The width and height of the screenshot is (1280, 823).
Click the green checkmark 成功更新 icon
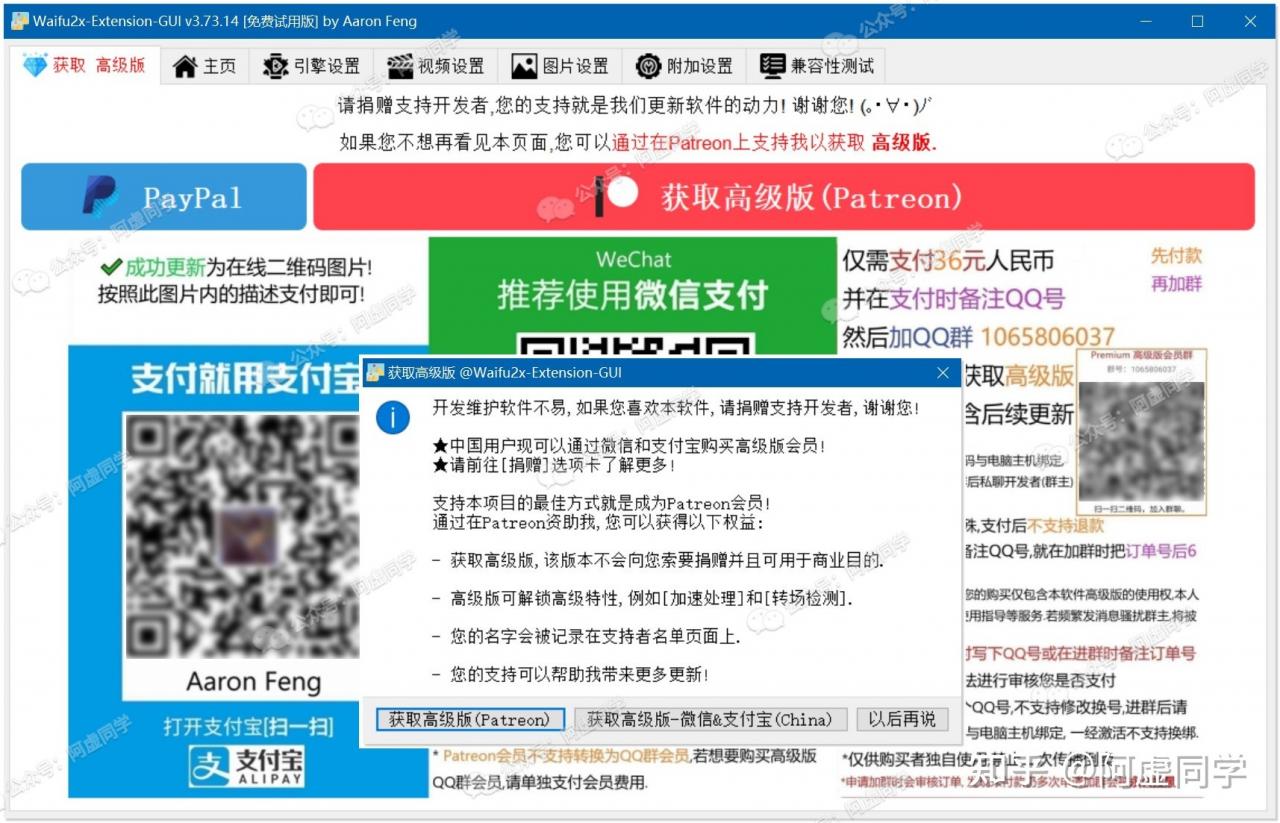[x=111, y=267]
